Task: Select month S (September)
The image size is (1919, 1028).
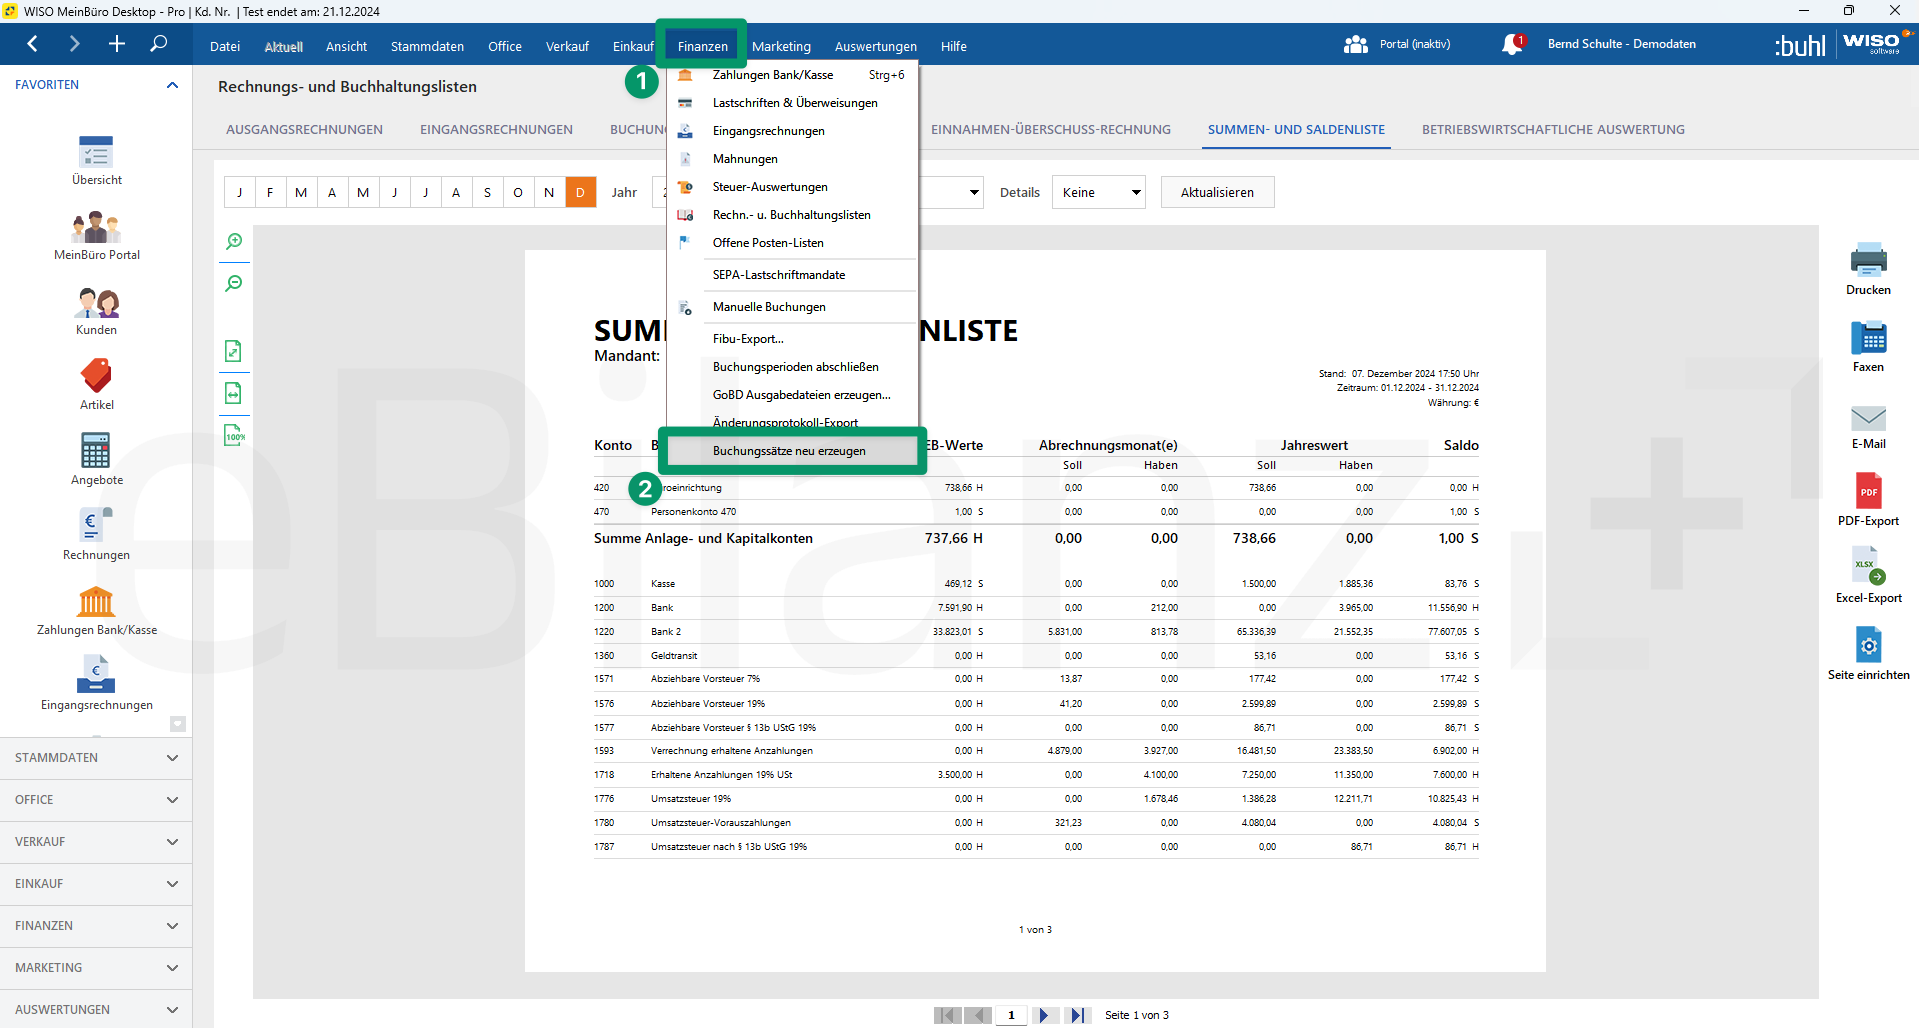Action: pyautogui.click(x=487, y=192)
